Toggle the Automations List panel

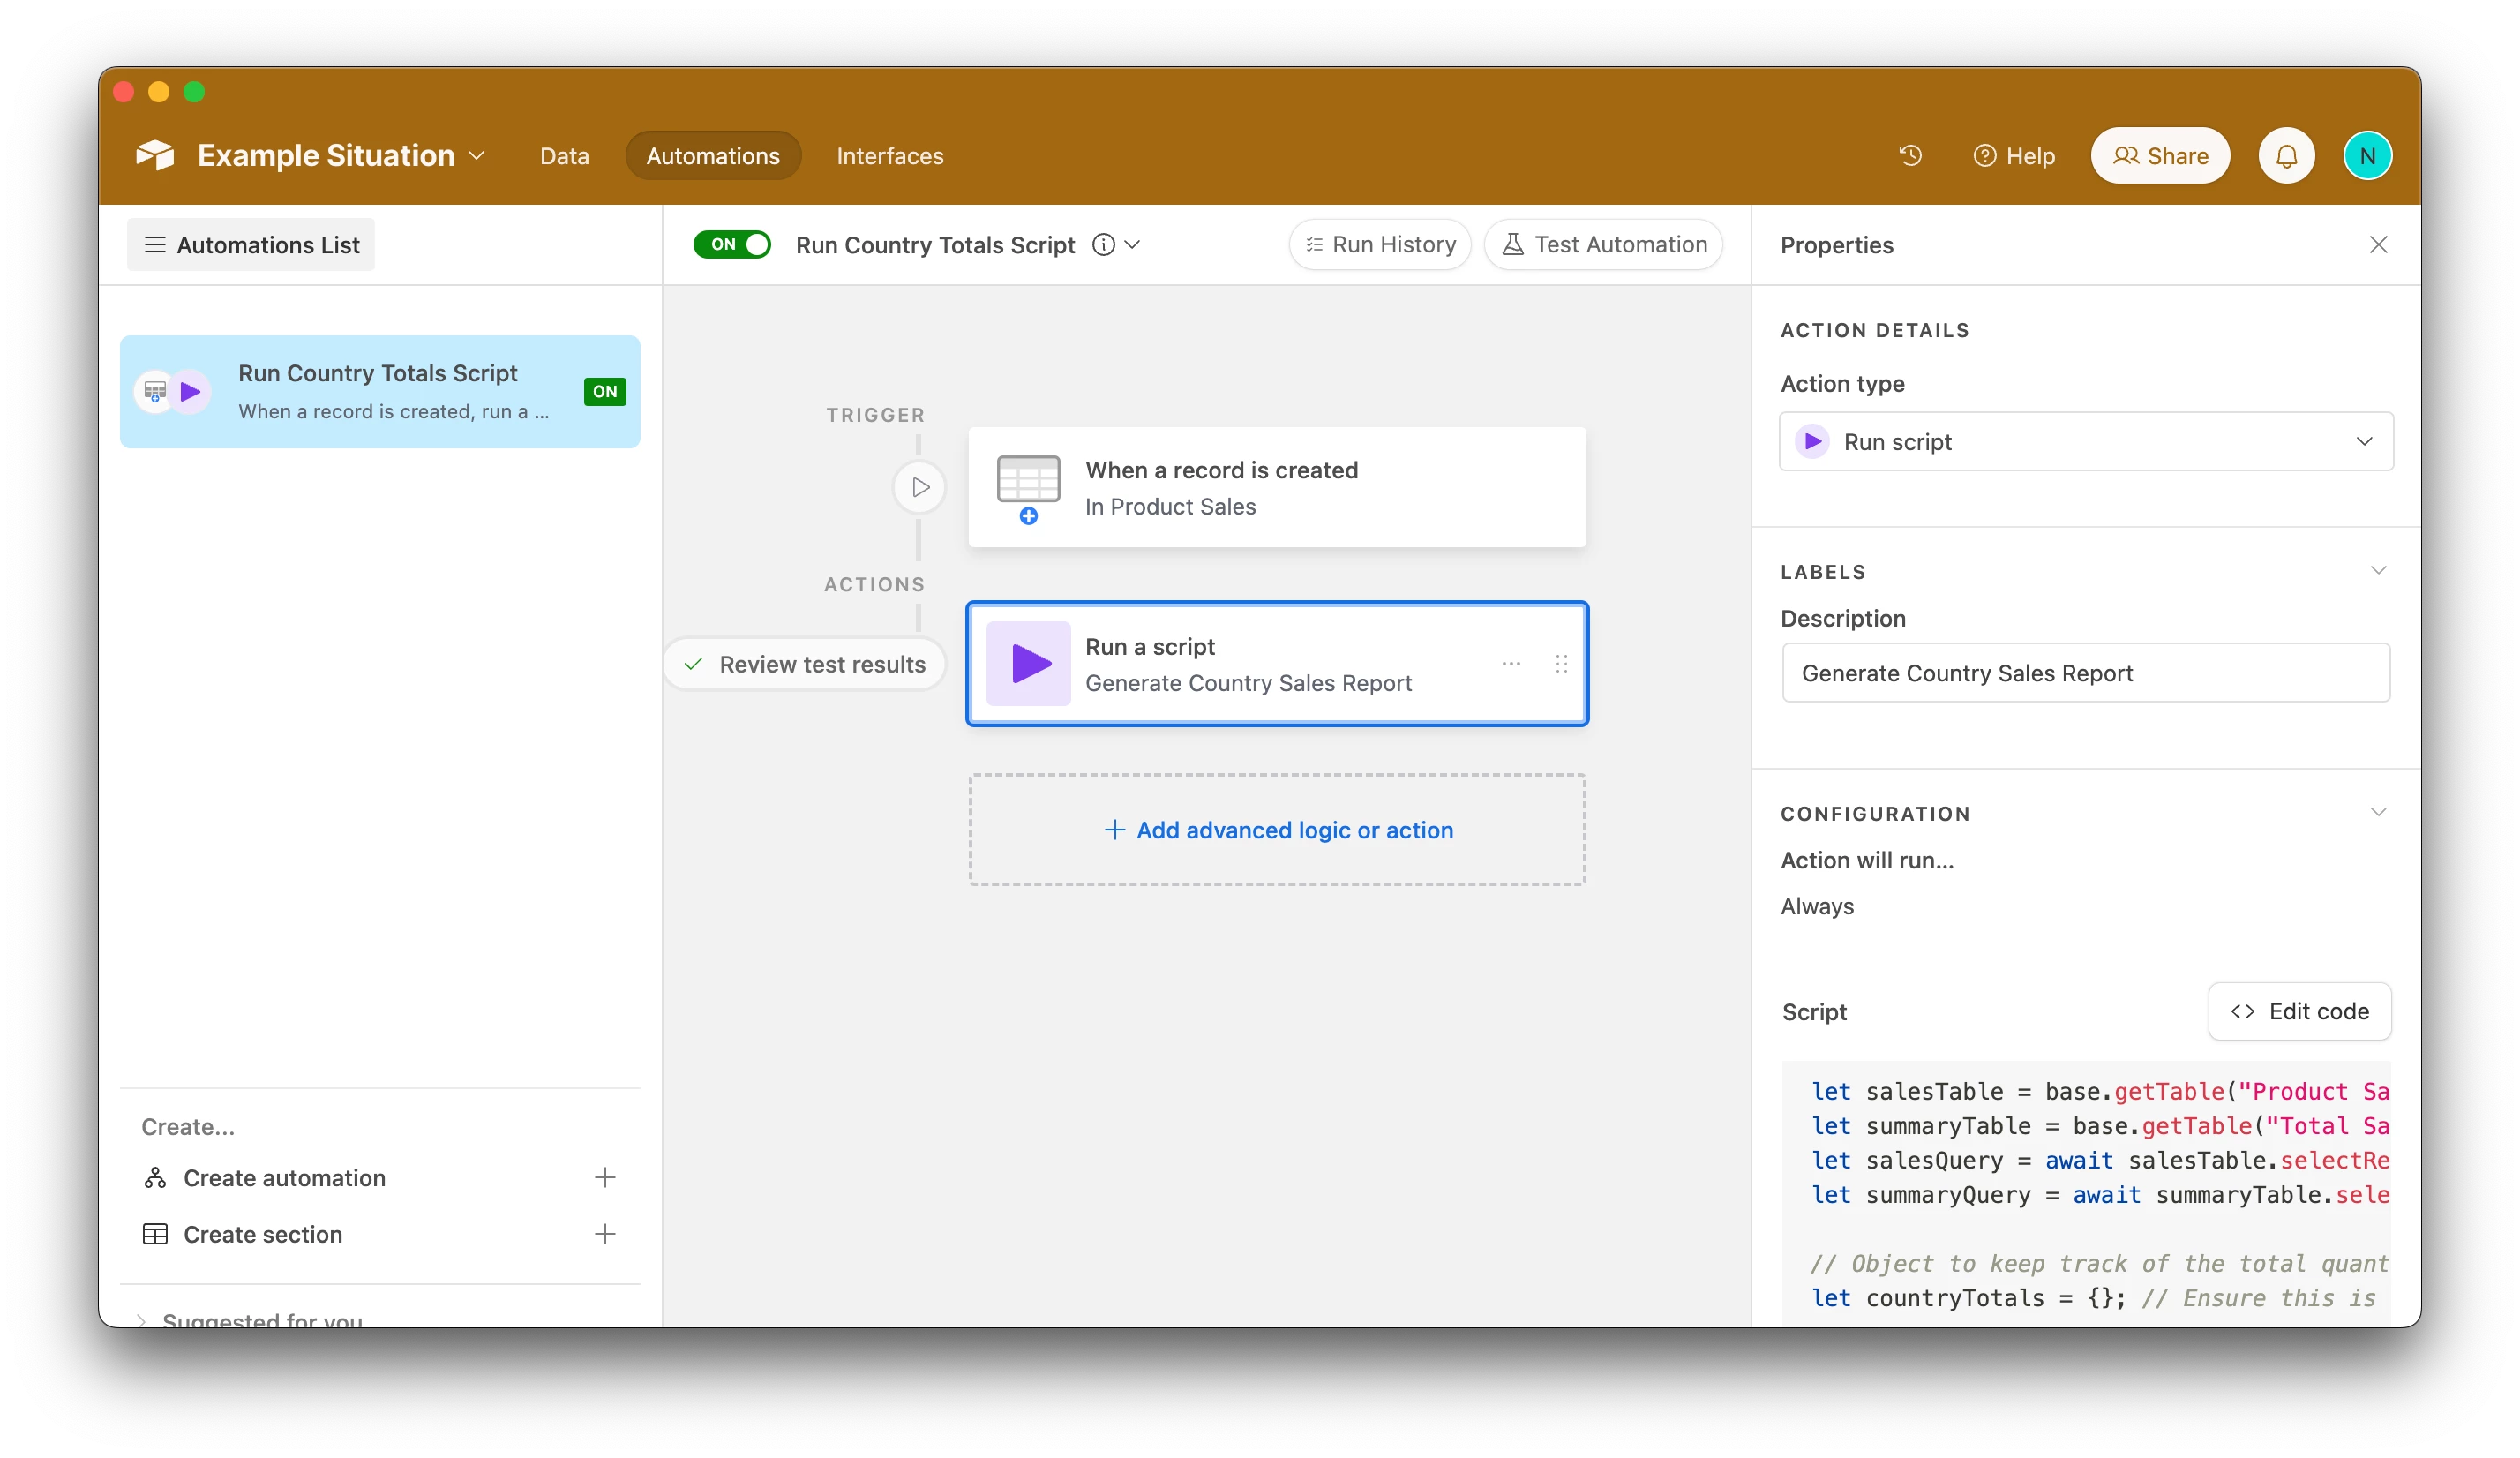[x=251, y=245]
